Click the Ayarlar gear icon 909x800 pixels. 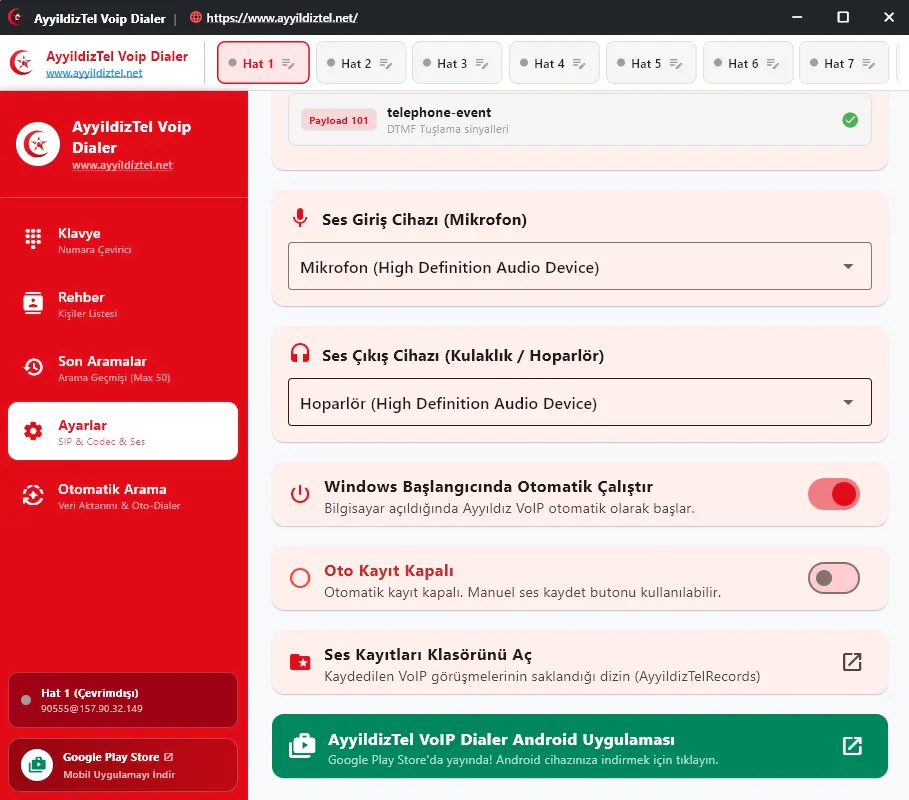33,431
